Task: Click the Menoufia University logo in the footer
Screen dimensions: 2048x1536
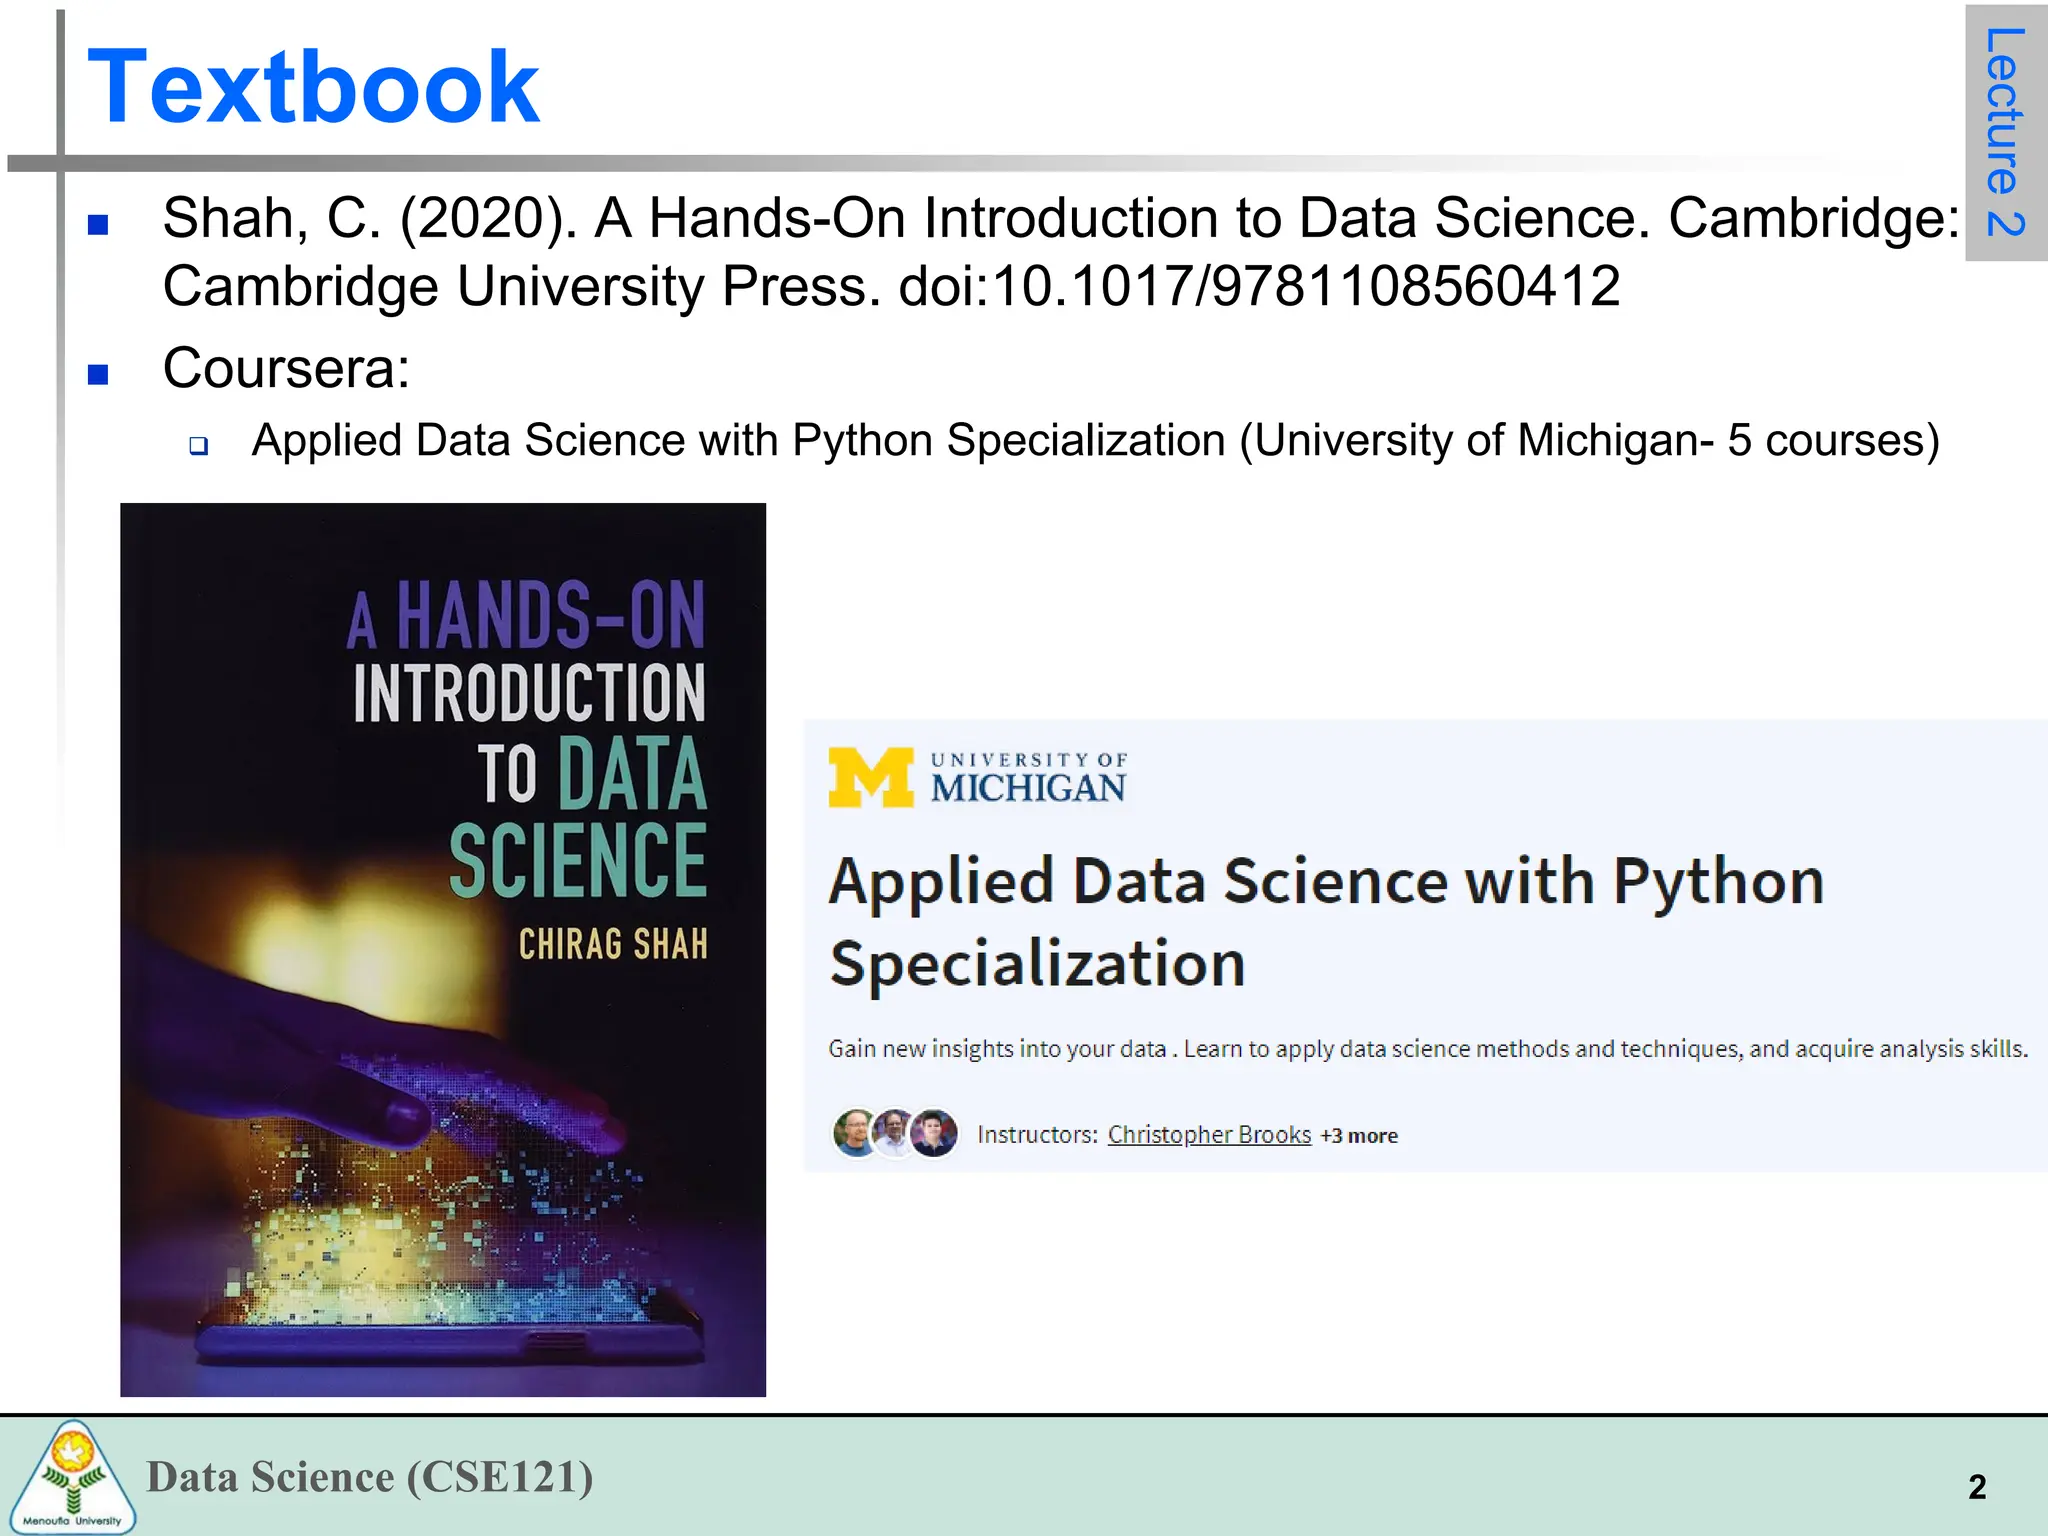Action: tap(73, 1477)
